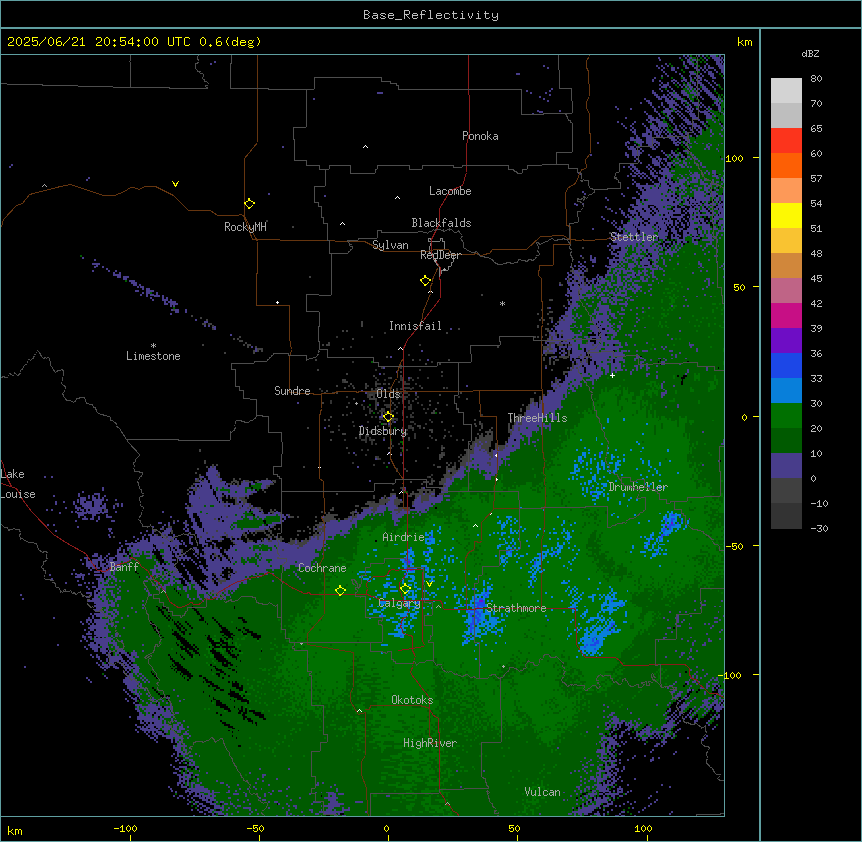Screen dimensions: 862x842
Task: Click the dark green 20-10 dBZ swatch
Action: coord(786,441)
